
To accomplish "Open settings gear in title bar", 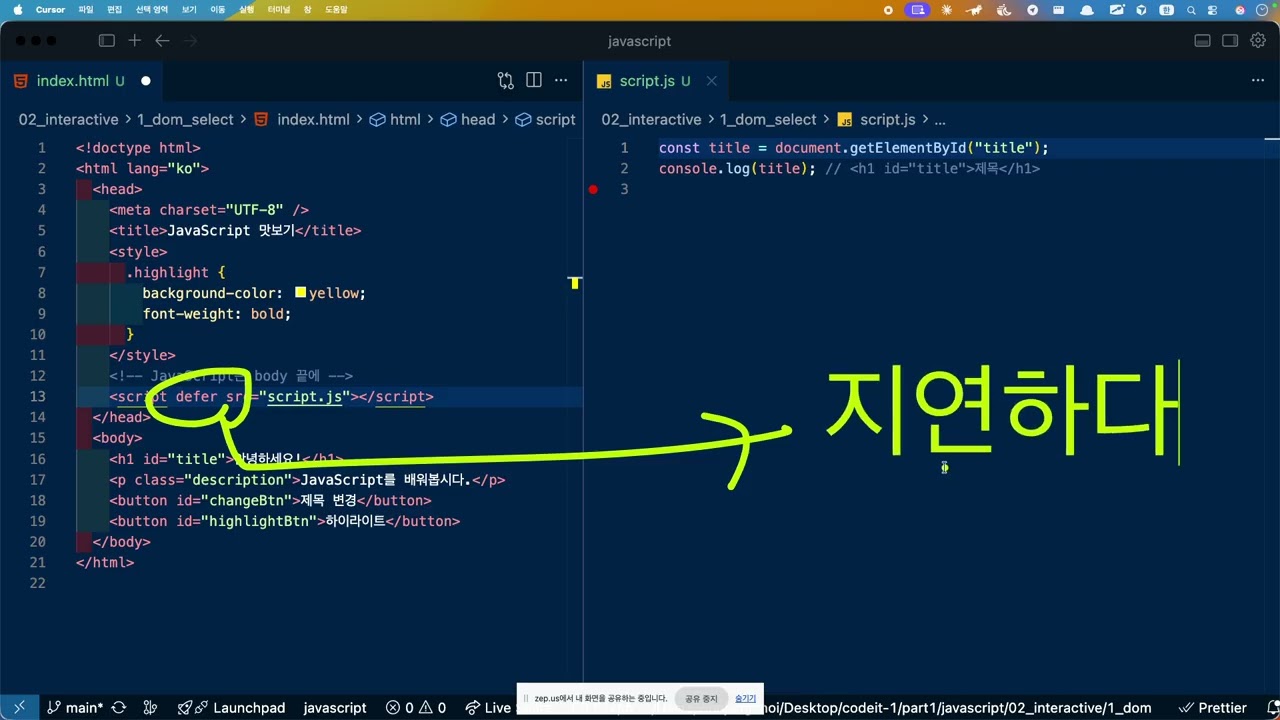I will (x=1258, y=41).
